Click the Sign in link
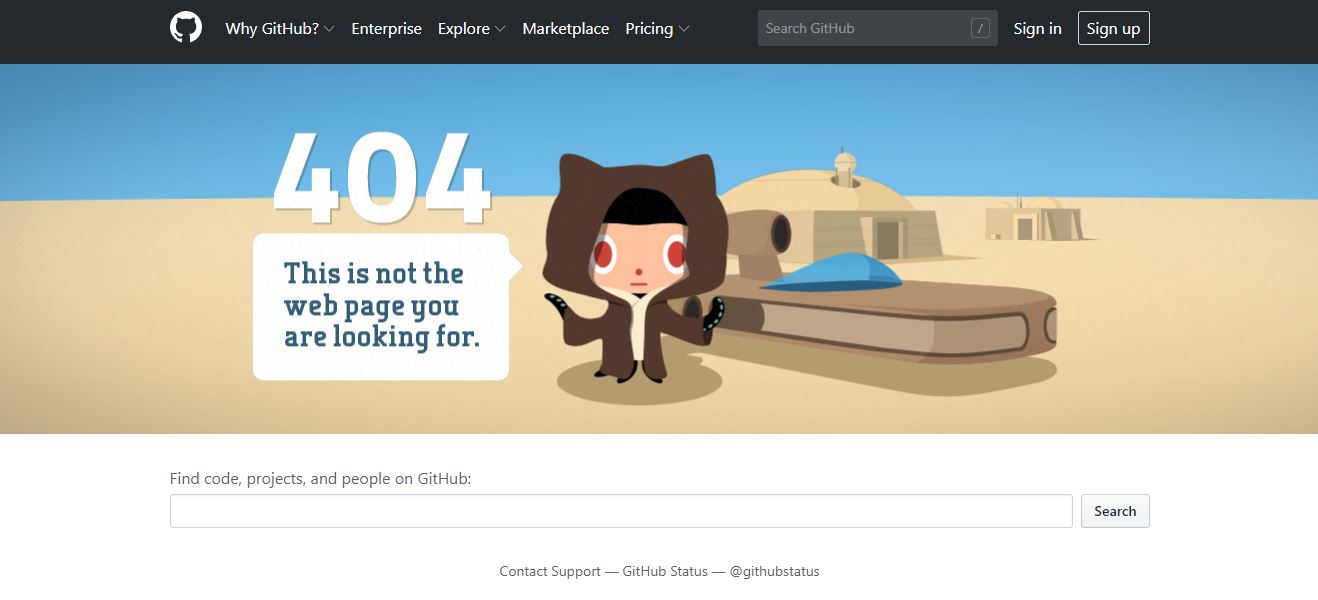1318x600 pixels. pos(1037,29)
